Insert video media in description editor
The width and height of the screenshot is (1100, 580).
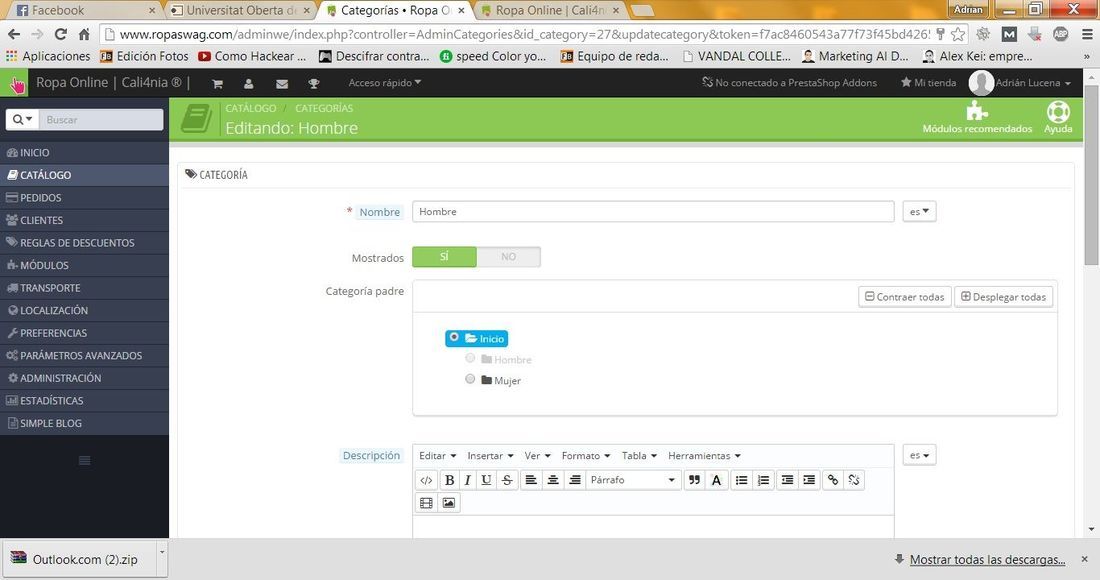pos(426,503)
